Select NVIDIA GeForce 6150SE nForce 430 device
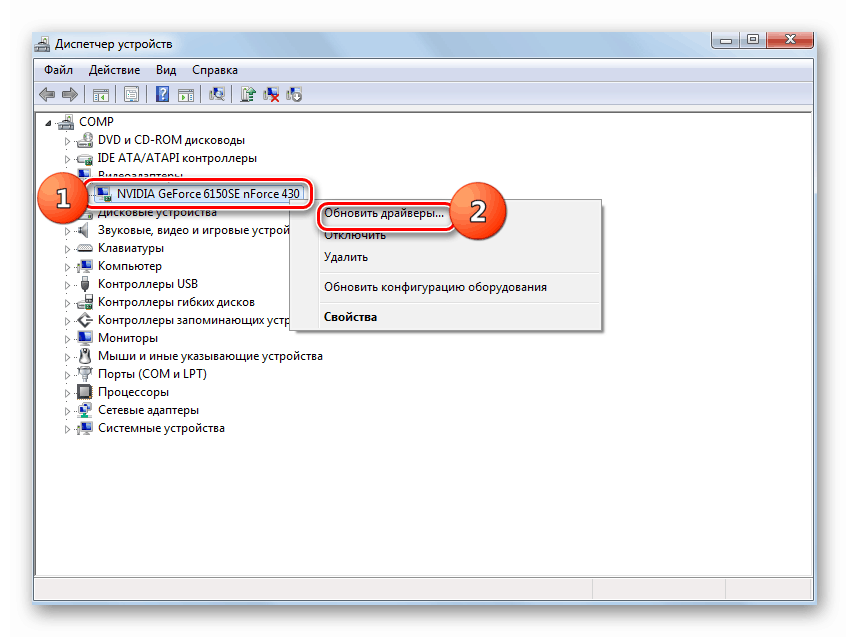 click(x=208, y=193)
